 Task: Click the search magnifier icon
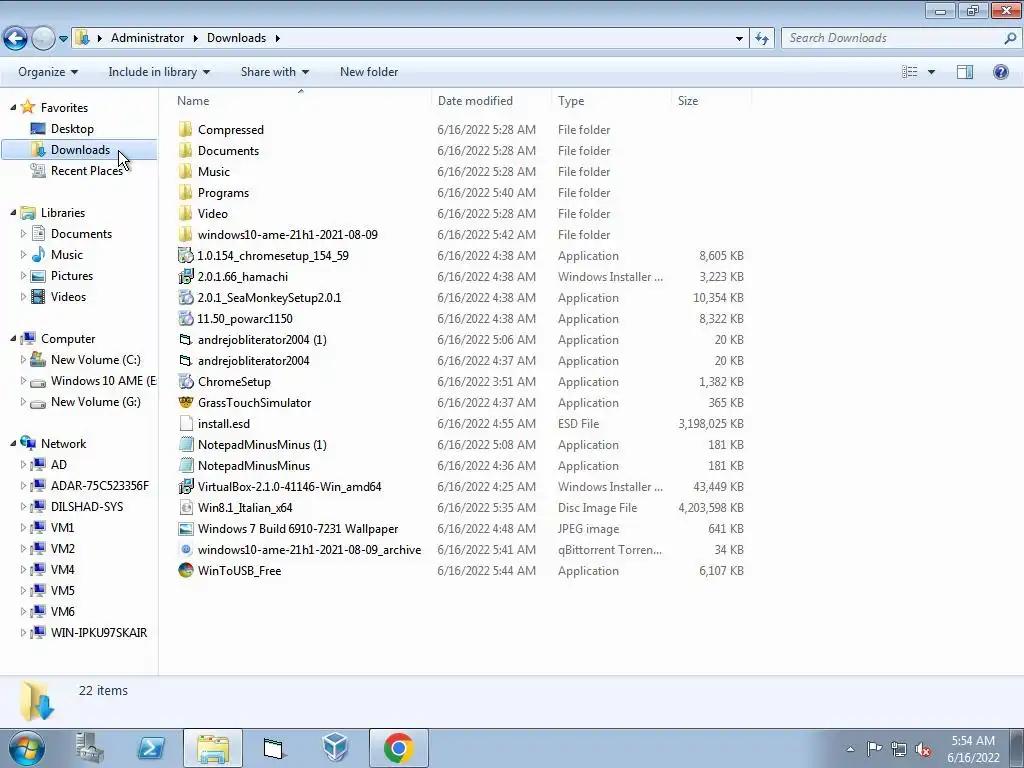point(1010,38)
